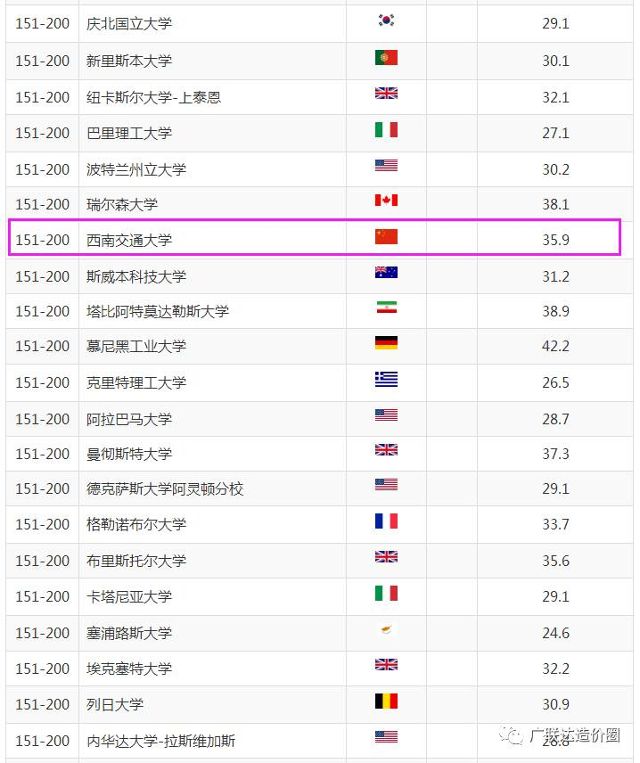Select the university name 新里斯本大学
The width and height of the screenshot is (640, 763).
129,61
